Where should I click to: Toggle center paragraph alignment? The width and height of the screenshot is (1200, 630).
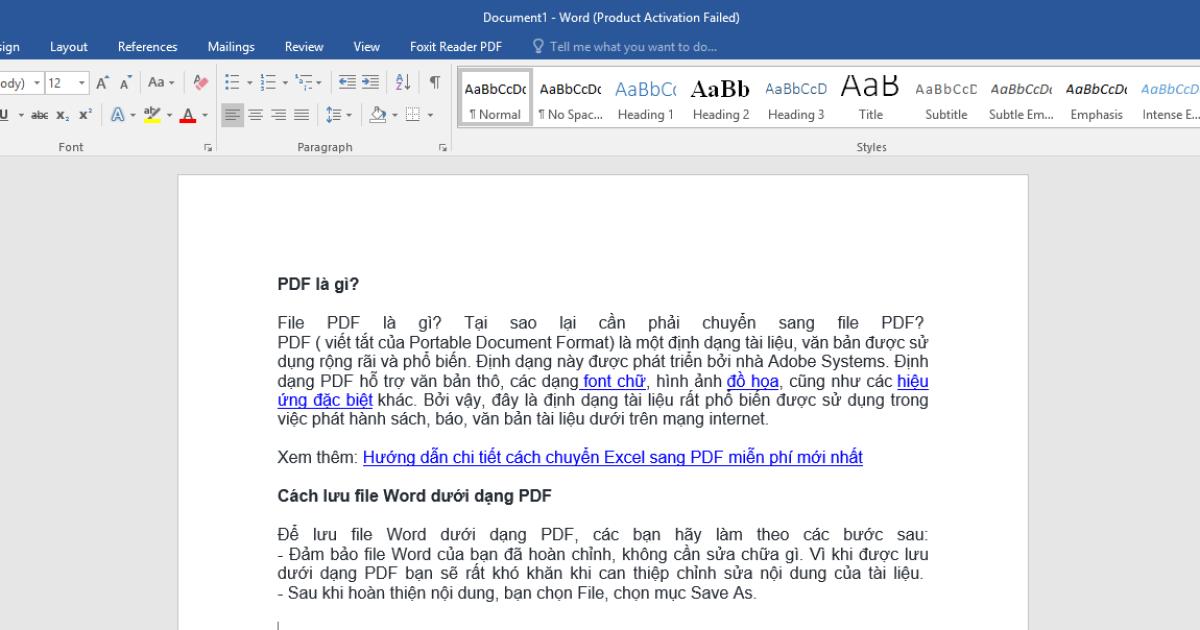tap(255, 114)
